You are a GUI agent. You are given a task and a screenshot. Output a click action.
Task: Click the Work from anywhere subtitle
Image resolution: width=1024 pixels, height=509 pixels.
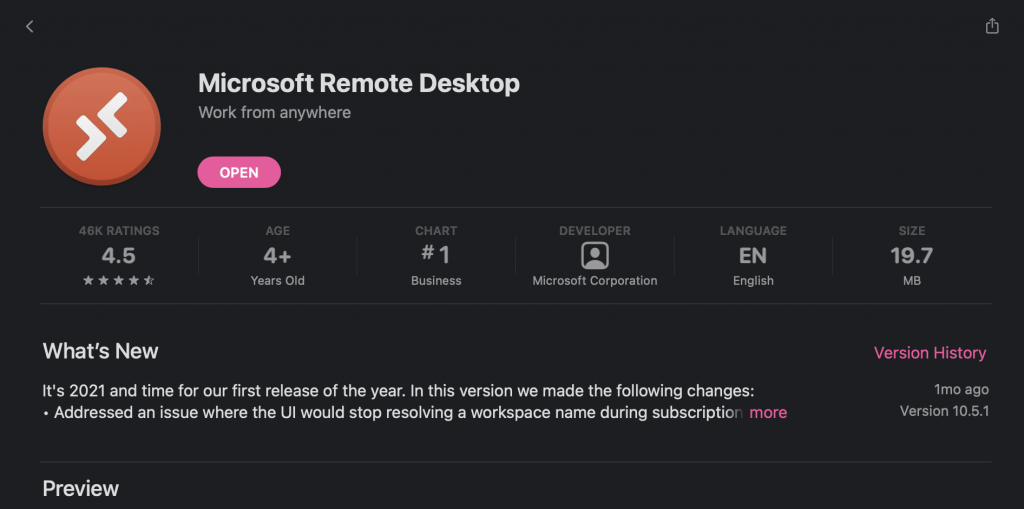[x=274, y=112]
